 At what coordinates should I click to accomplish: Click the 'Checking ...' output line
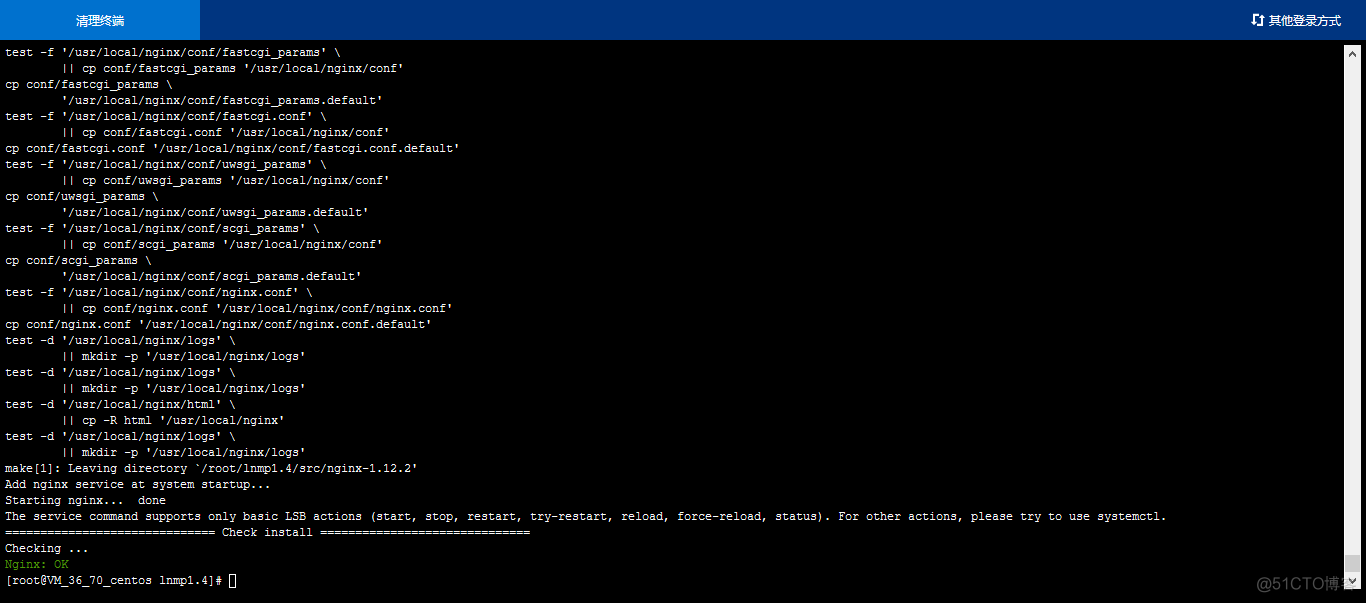47,548
